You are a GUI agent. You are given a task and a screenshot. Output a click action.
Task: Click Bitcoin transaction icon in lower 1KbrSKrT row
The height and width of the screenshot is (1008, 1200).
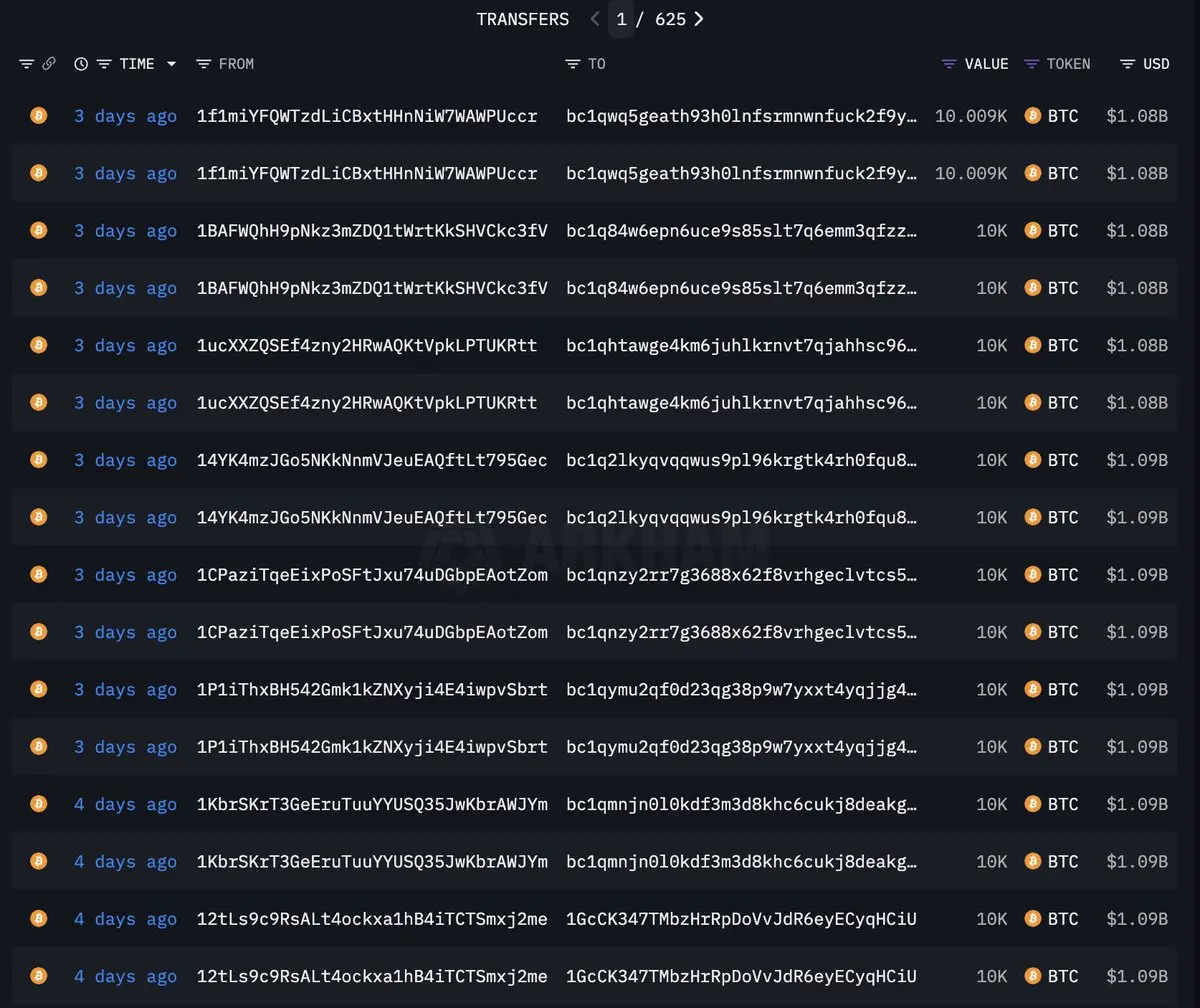(39, 862)
